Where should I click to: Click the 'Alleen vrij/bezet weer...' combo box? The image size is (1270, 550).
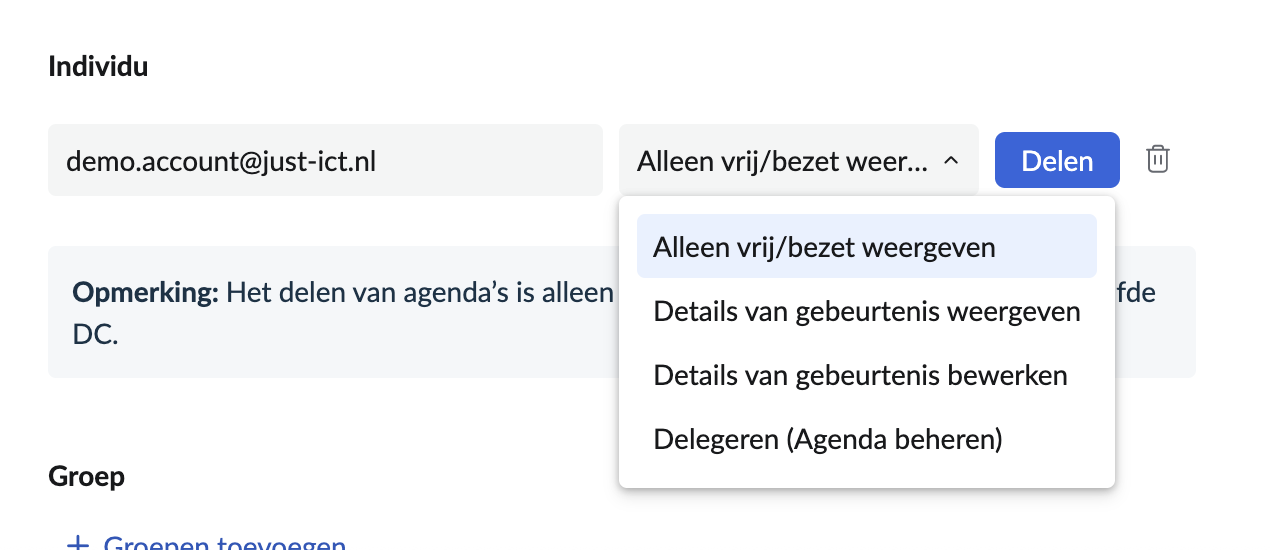tap(783, 160)
